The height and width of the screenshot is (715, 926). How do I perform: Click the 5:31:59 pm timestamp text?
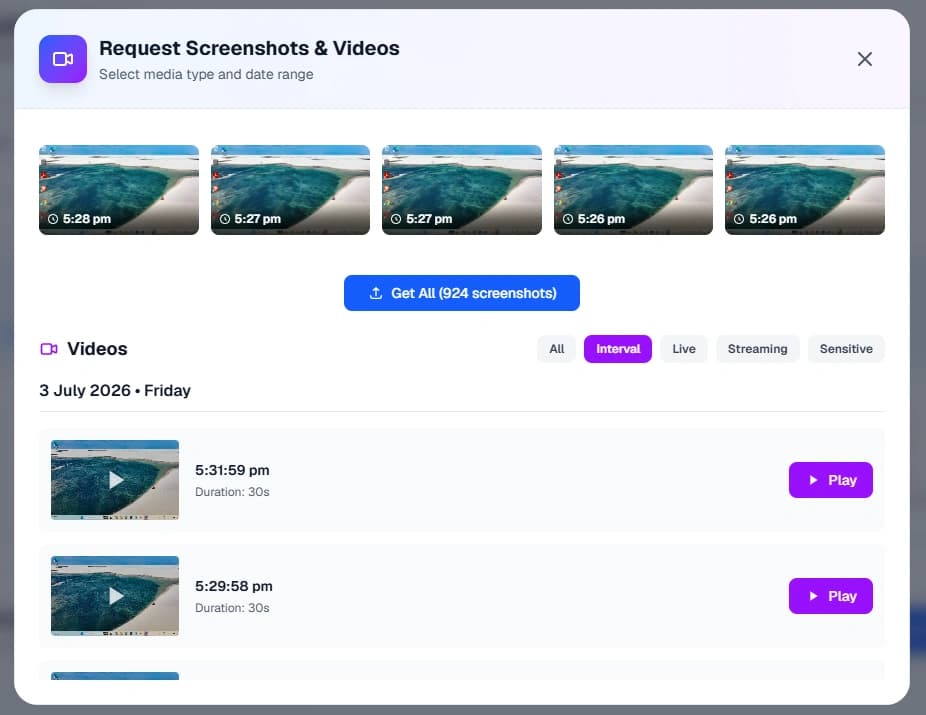[x=232, y=470]
